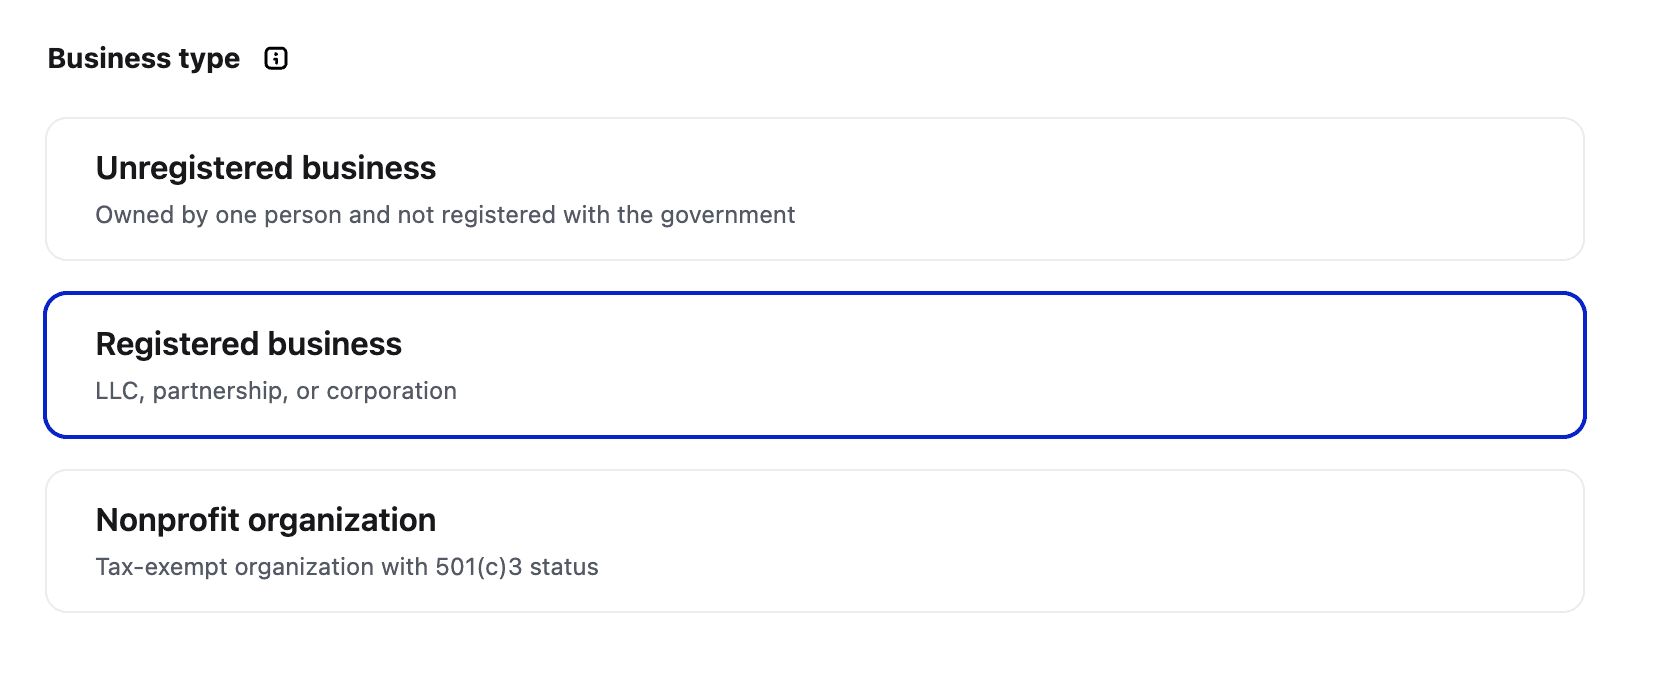This screenshot has height=680, width=1654.
Task: Select the Unregistered business option
Action: (x=815, y=189)
